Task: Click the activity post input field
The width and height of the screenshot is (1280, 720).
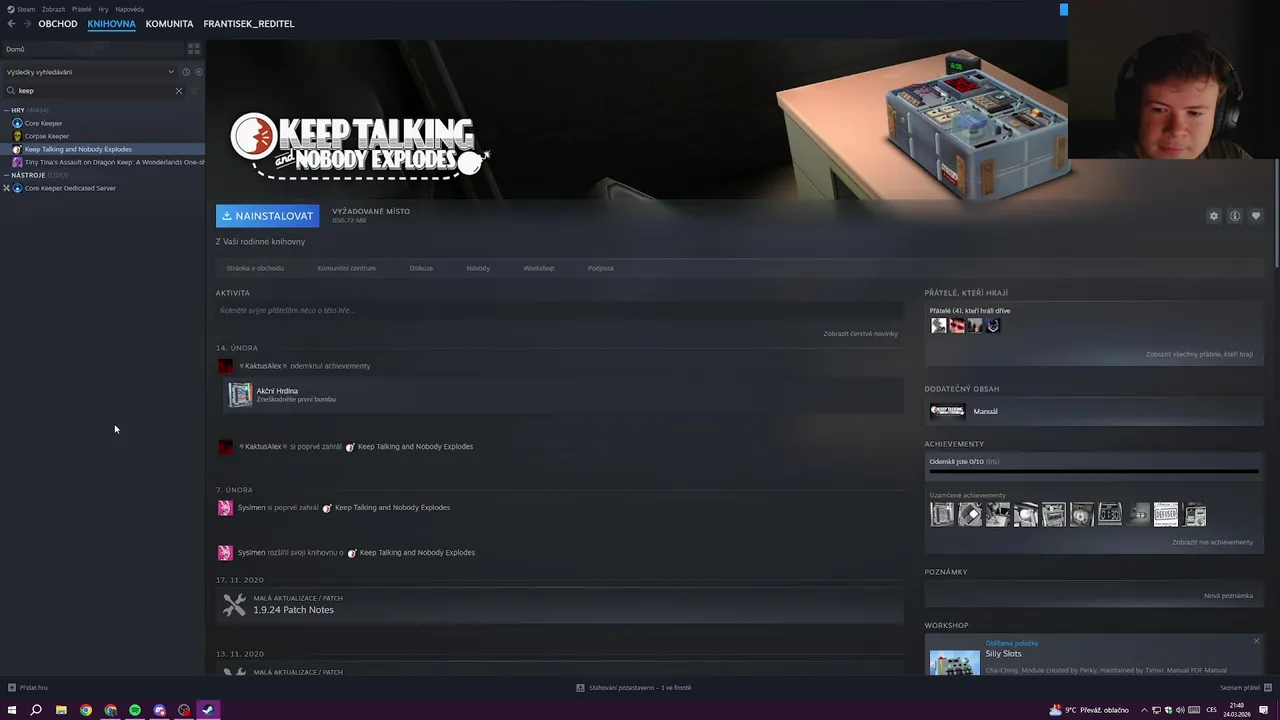Action: click(x=558, y=311)
